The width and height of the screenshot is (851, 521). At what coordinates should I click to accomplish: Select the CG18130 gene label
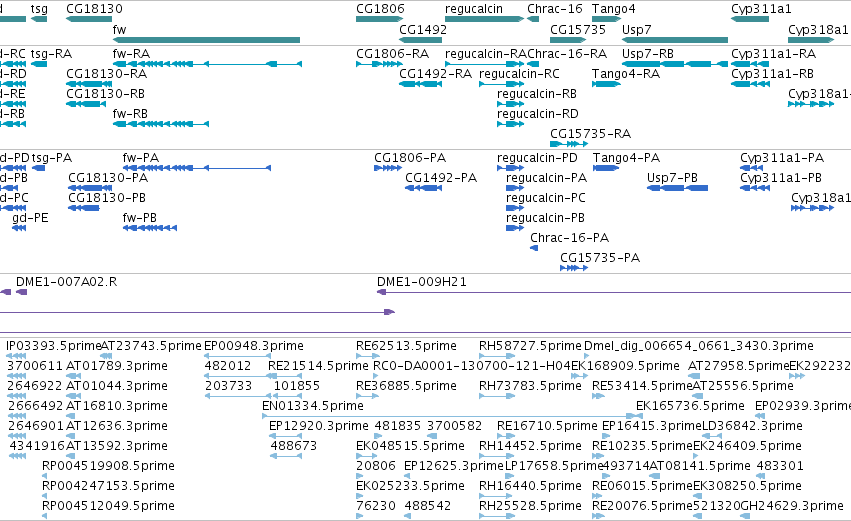(x=94, y=9)
